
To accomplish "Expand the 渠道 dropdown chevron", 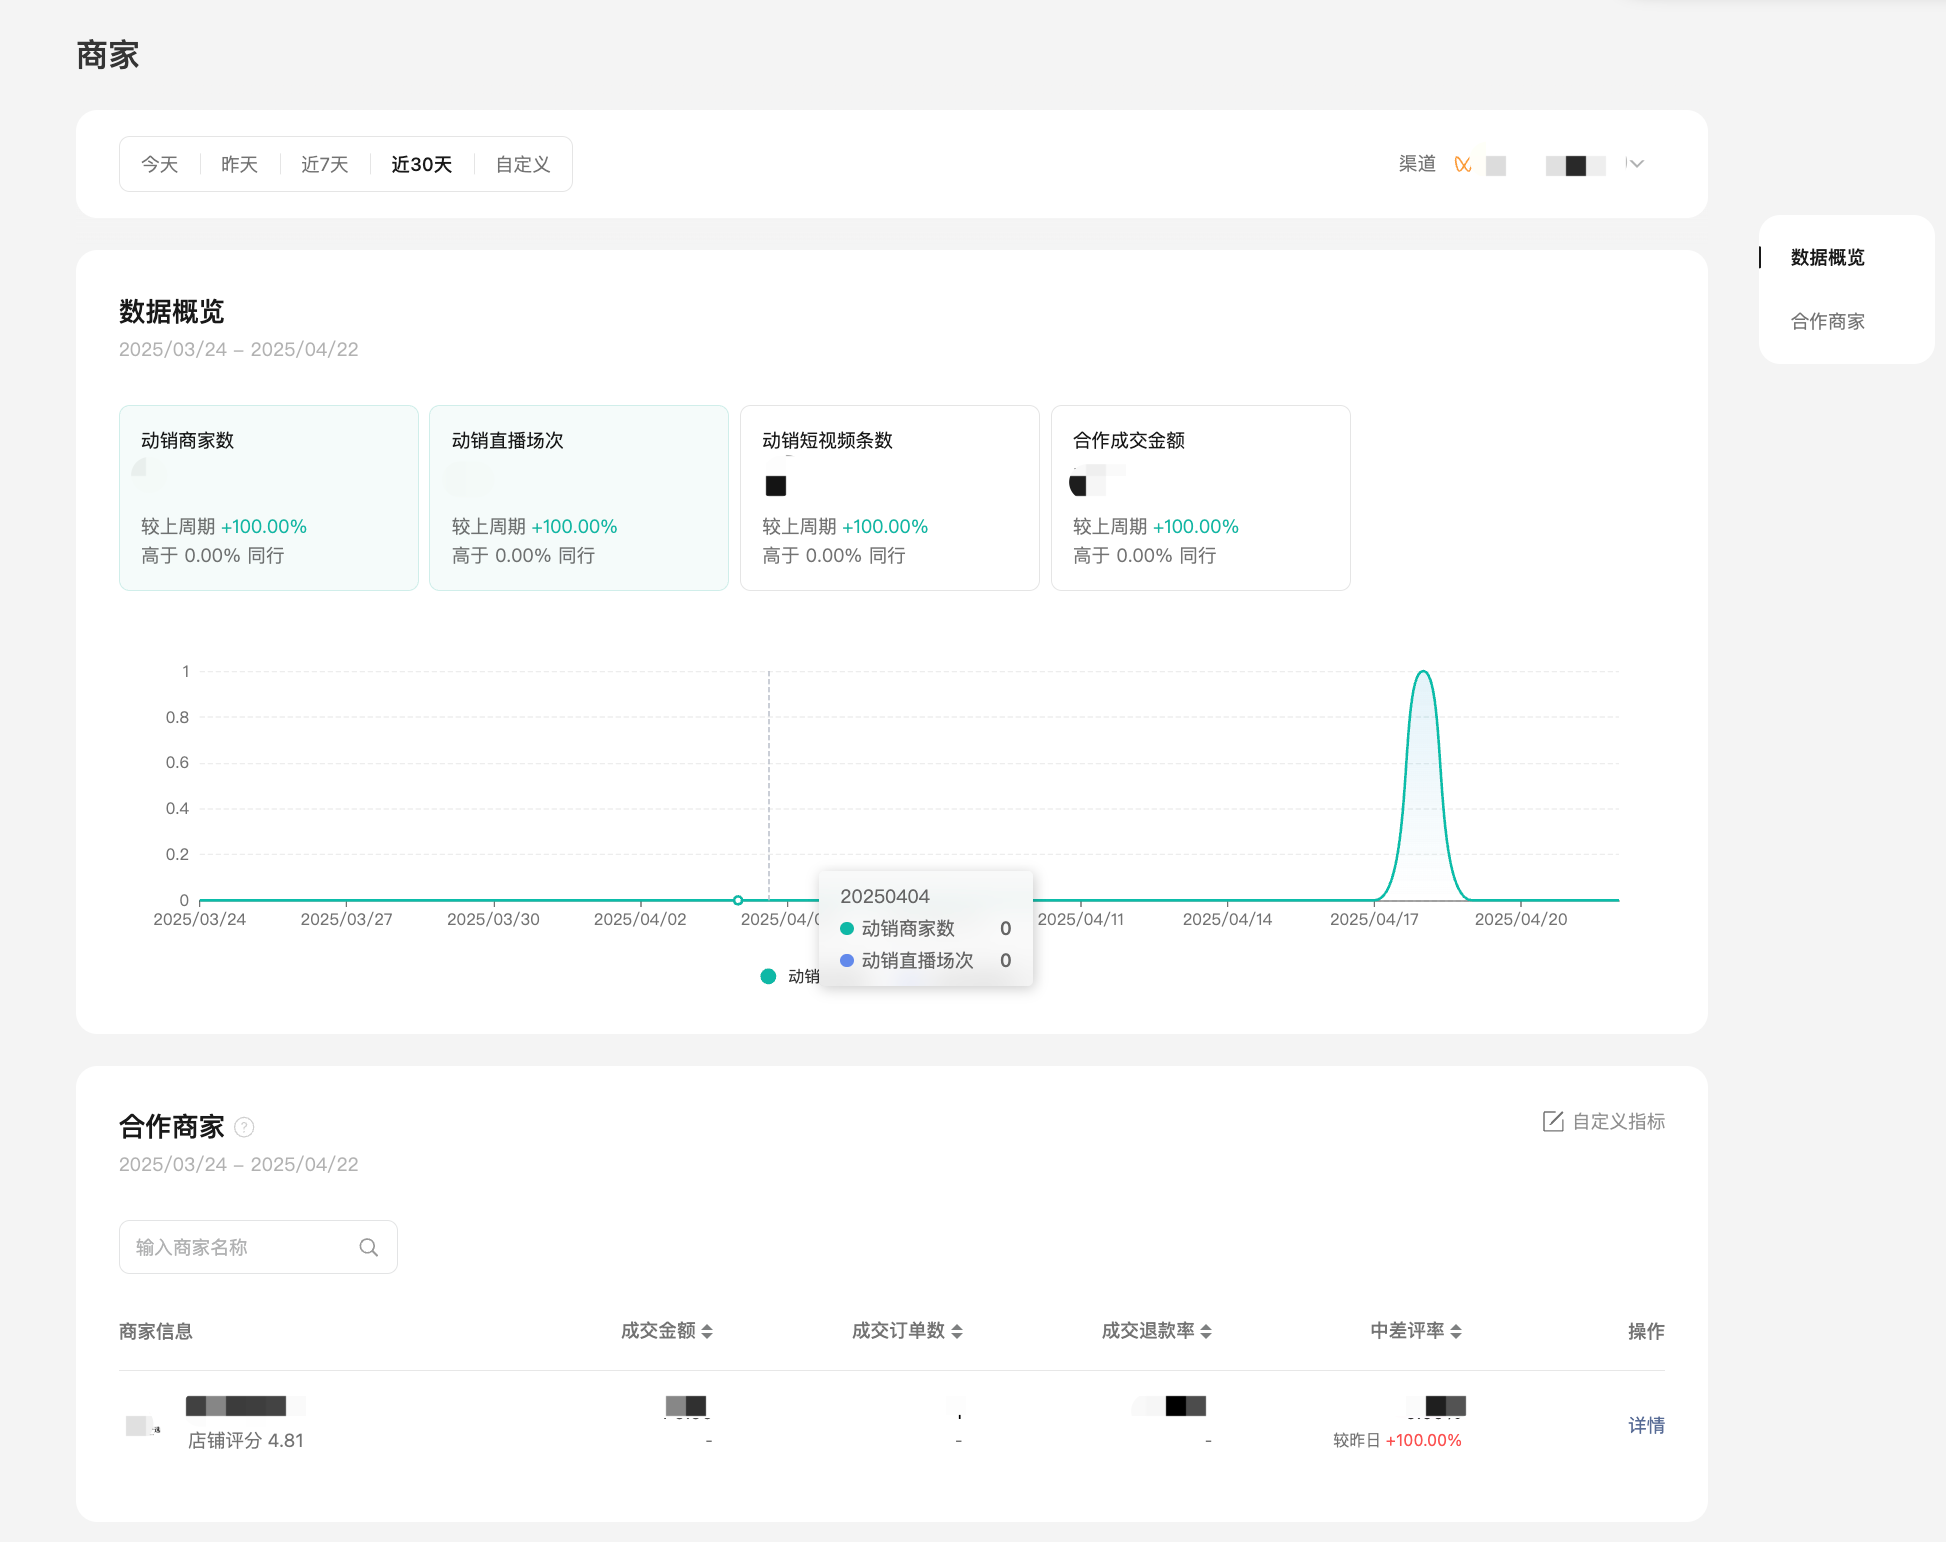I will [1636, 163].
